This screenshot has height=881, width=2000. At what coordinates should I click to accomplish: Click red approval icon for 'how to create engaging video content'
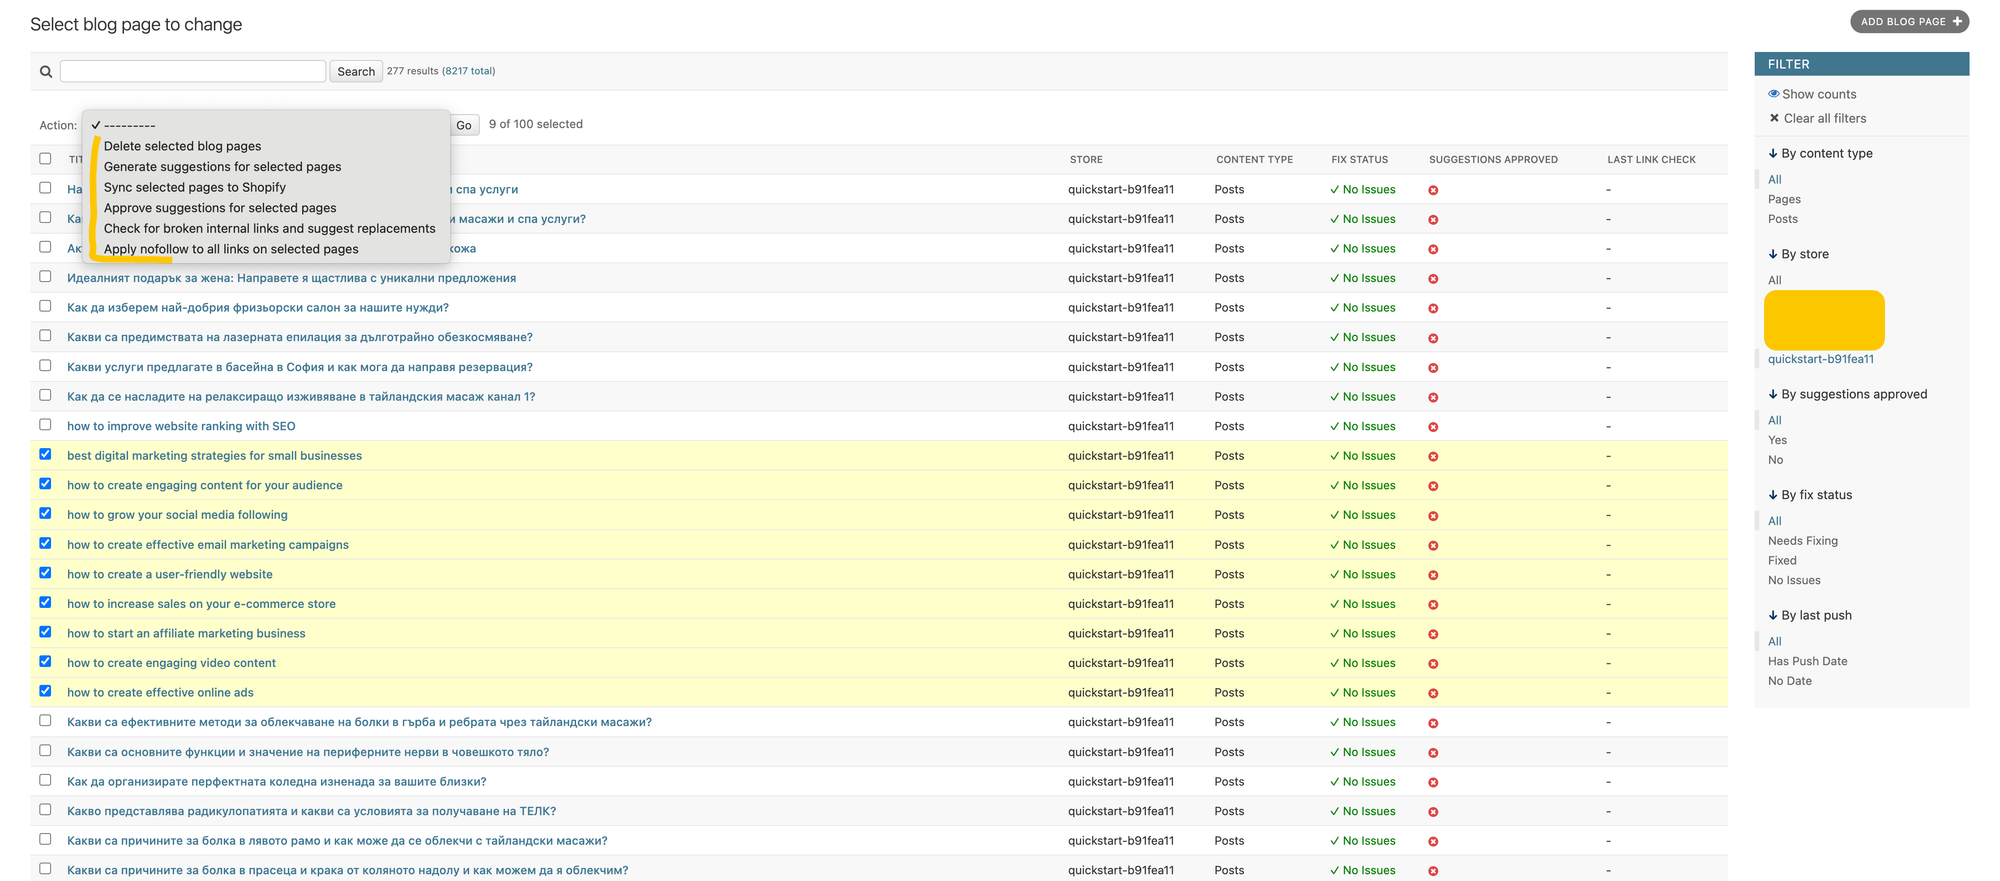[1433, 664]
